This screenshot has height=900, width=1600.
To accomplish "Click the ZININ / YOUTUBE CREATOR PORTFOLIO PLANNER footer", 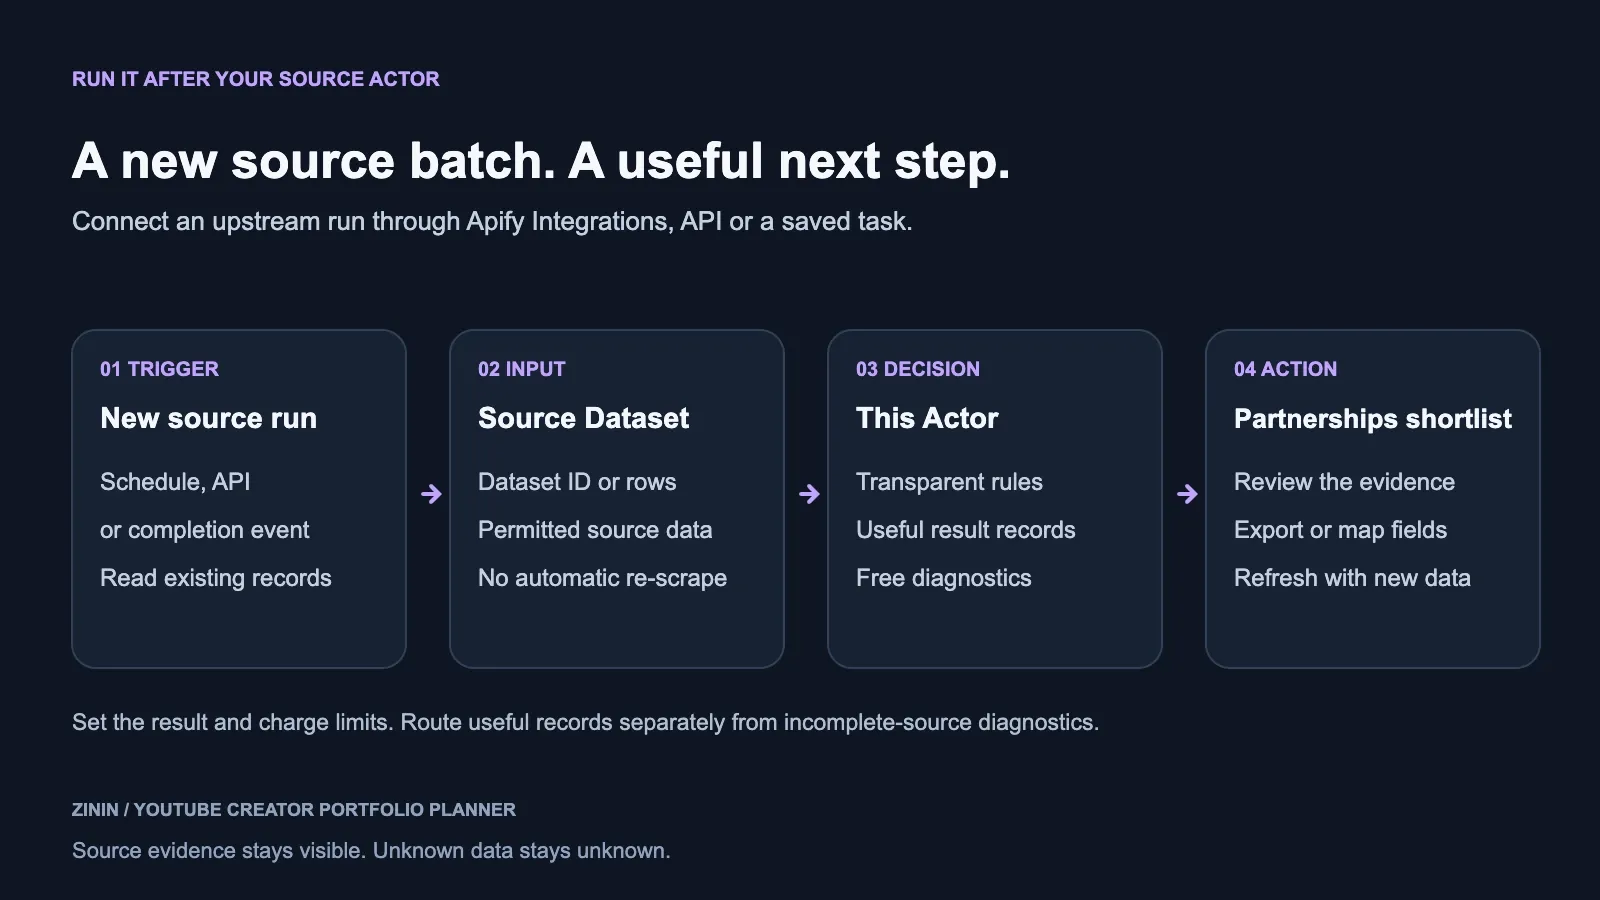I will tap(294, 810).
